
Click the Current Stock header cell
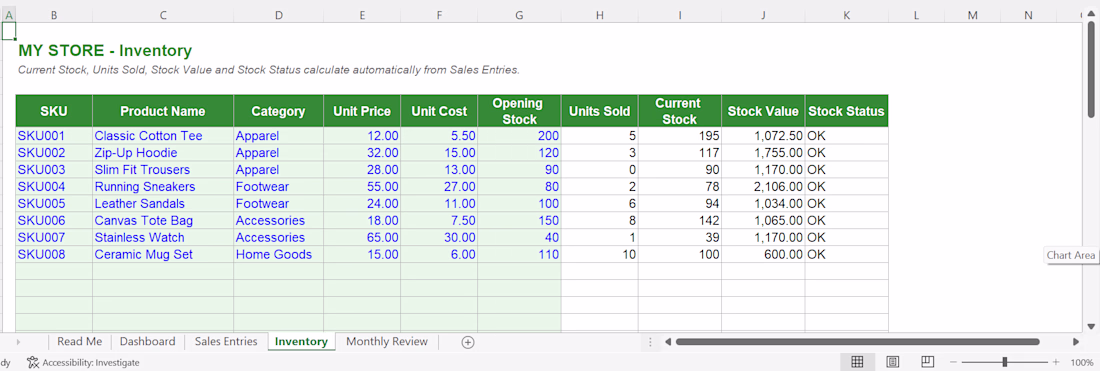(680, 111)
